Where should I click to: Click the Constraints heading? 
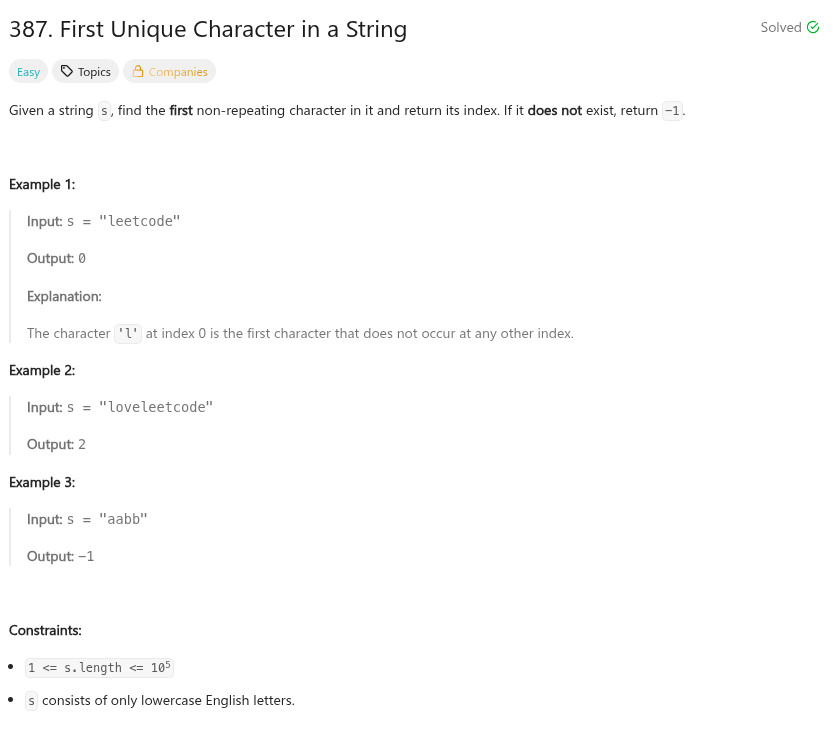click(45, 630)
